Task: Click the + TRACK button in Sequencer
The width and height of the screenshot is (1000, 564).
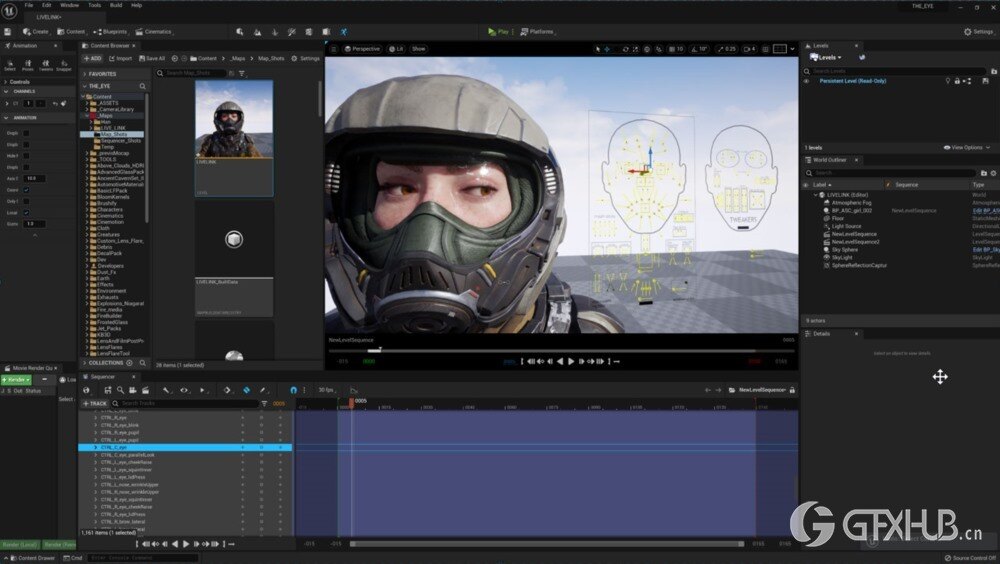Action: [94, 403]
